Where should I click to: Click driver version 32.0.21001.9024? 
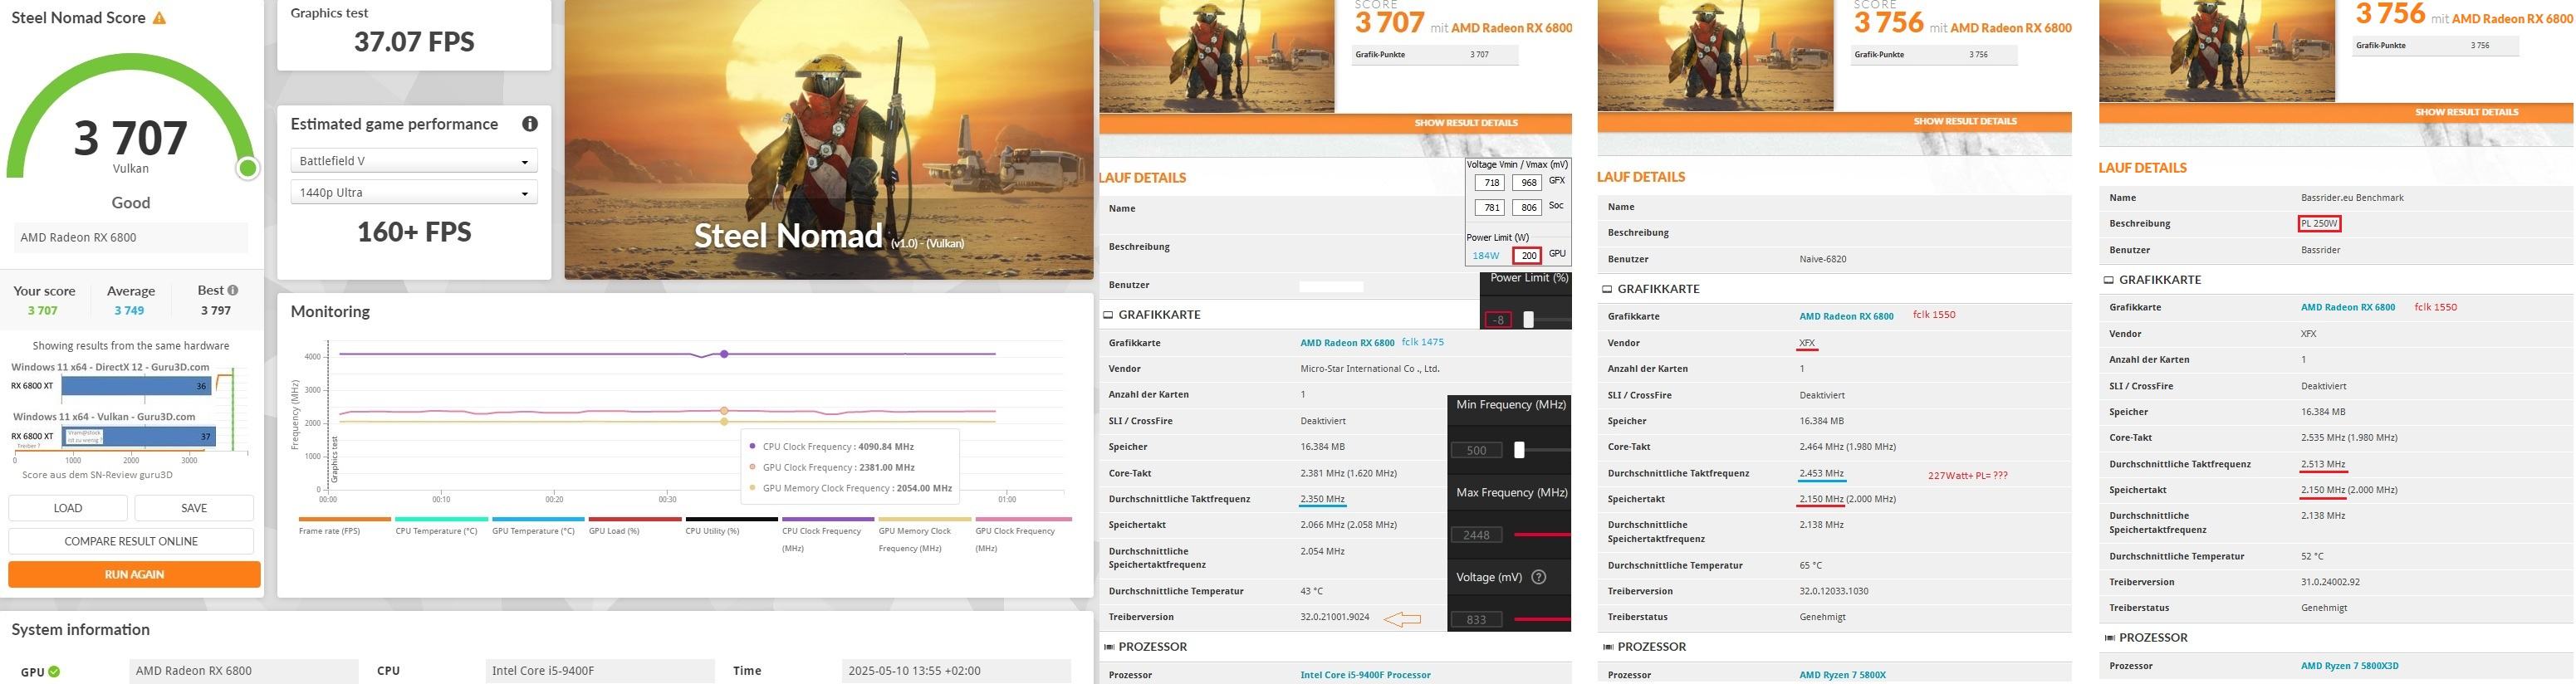(x=1335, y=617)
